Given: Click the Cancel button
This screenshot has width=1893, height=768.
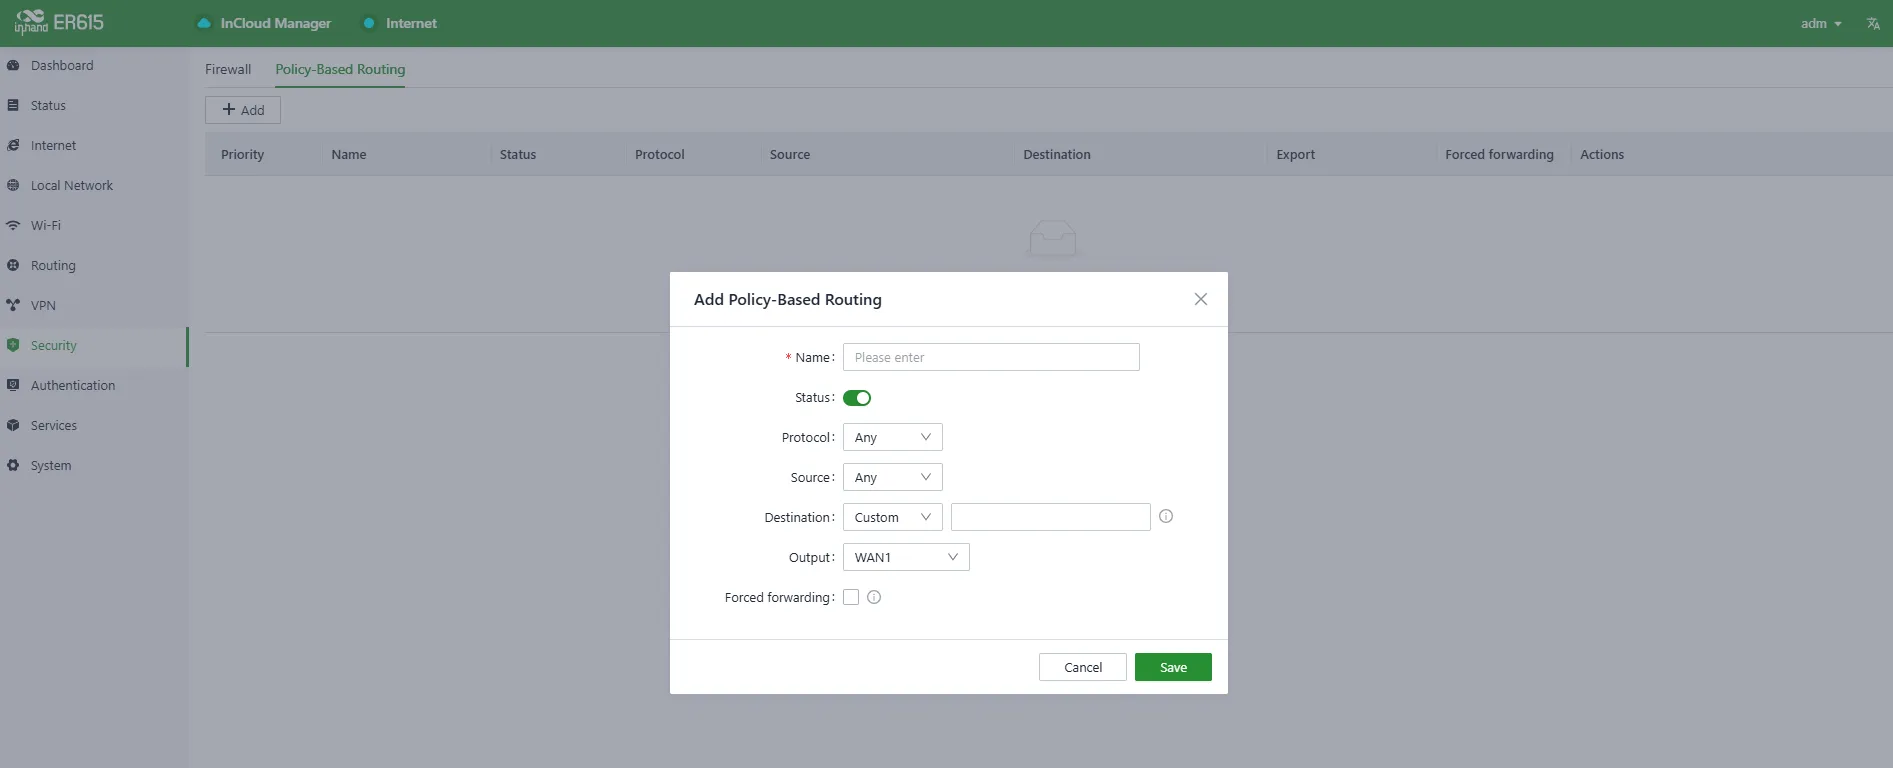Looking at the screenshot, I should [x=1083, y=667].
